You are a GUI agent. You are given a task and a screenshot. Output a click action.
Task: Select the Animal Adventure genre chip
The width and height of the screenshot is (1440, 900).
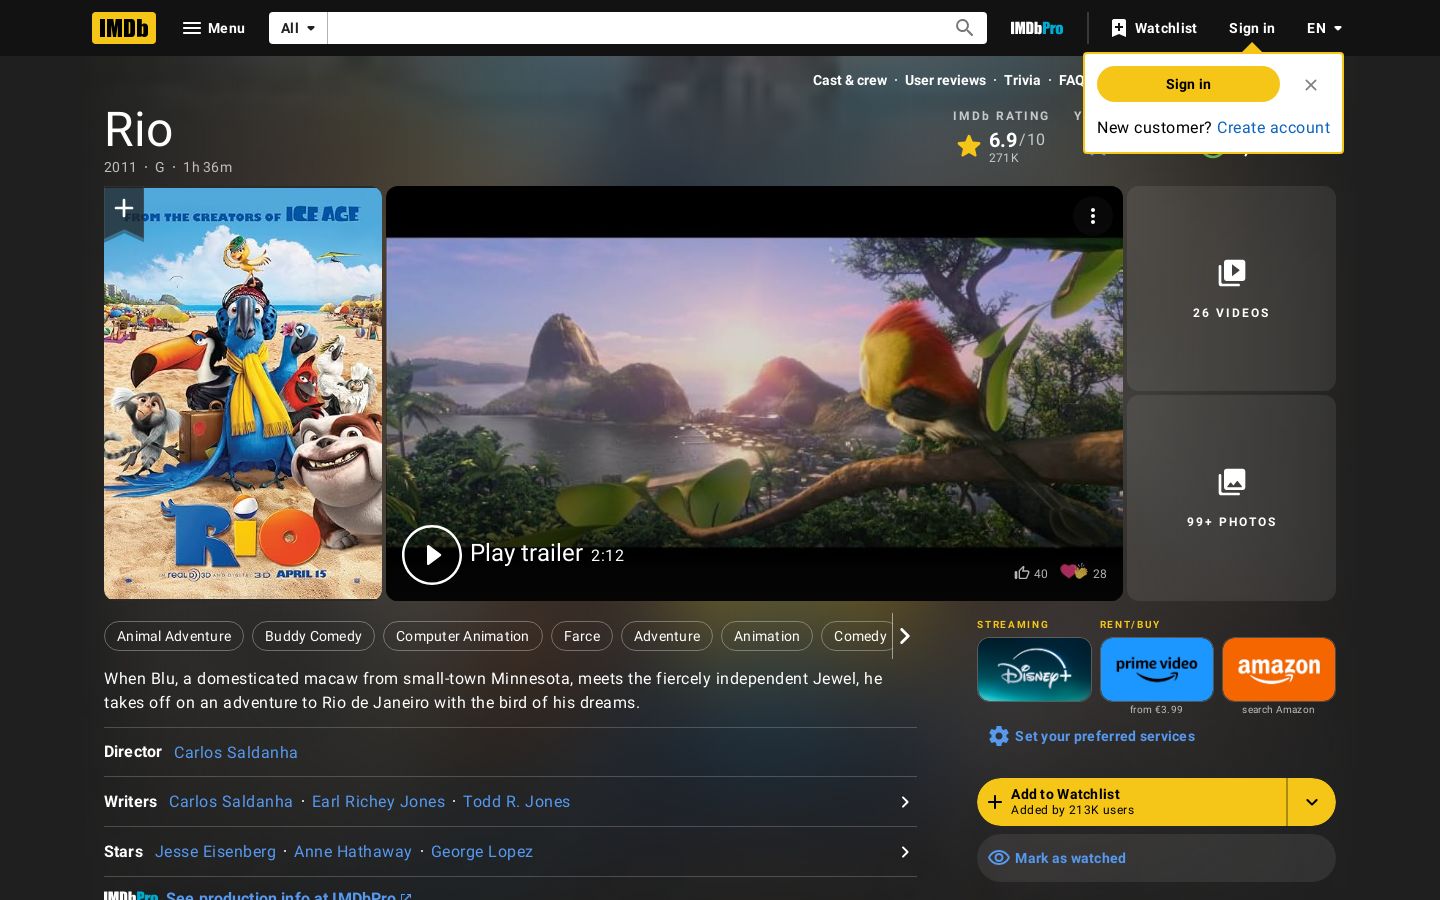pos(174,636)
